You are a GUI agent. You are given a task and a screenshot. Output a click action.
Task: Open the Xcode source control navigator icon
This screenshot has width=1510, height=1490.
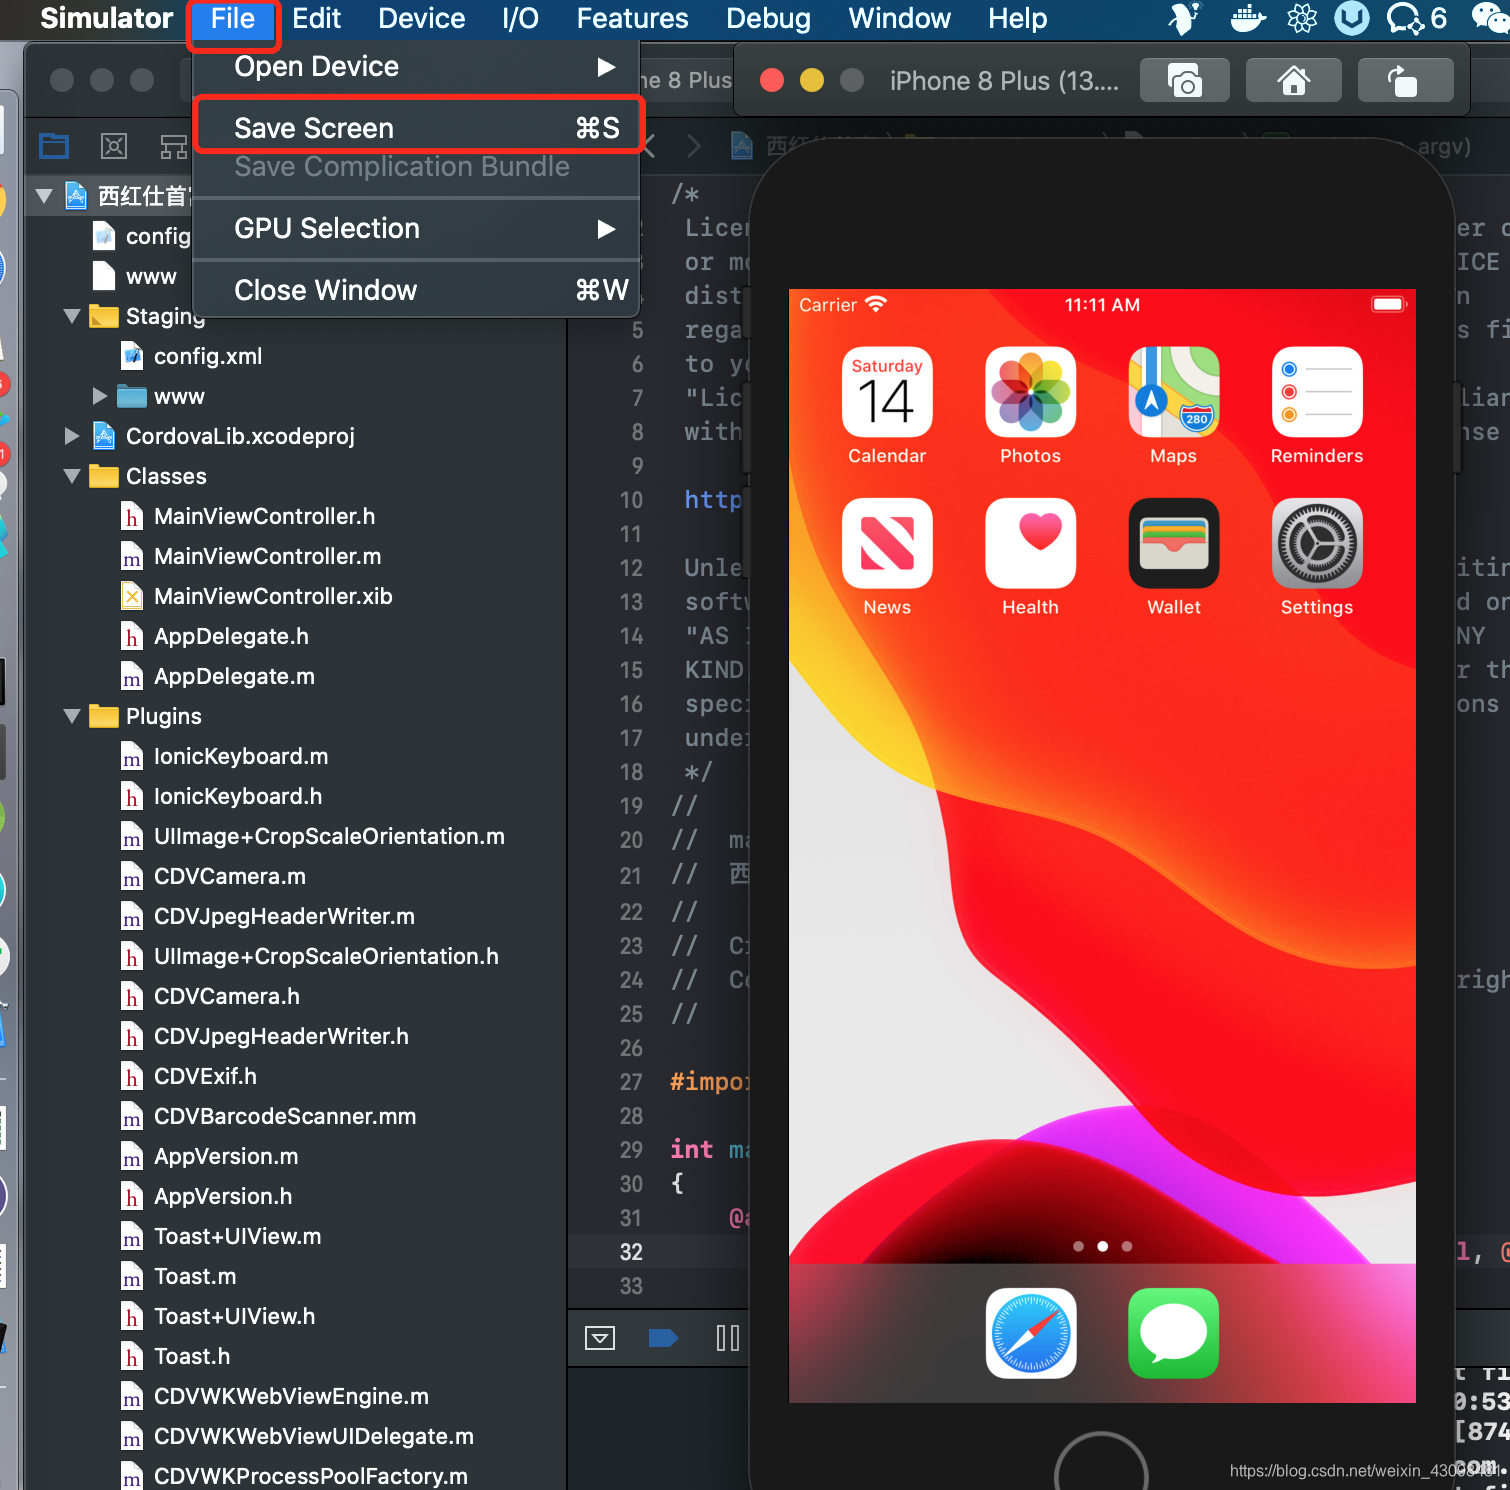[114, 147]
